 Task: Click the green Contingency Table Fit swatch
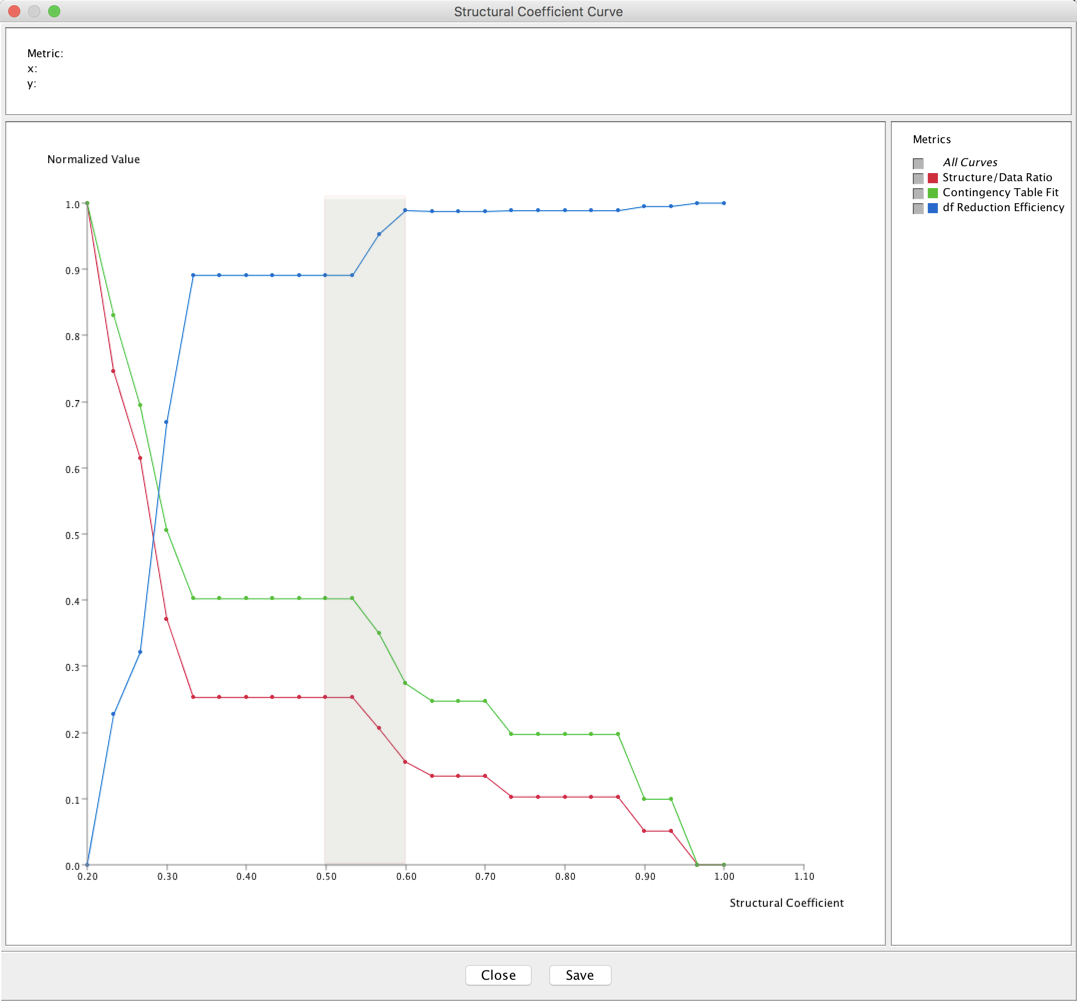[x=933, y=193]
